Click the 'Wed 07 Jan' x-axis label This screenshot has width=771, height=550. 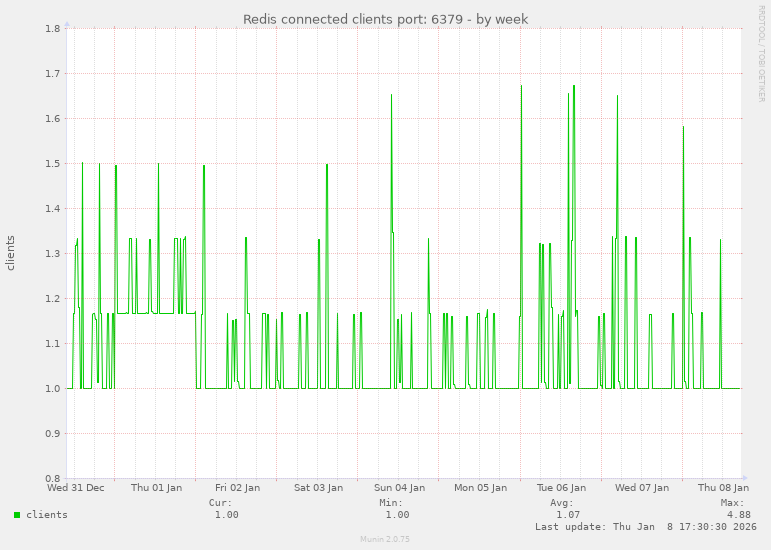(642, 488)
